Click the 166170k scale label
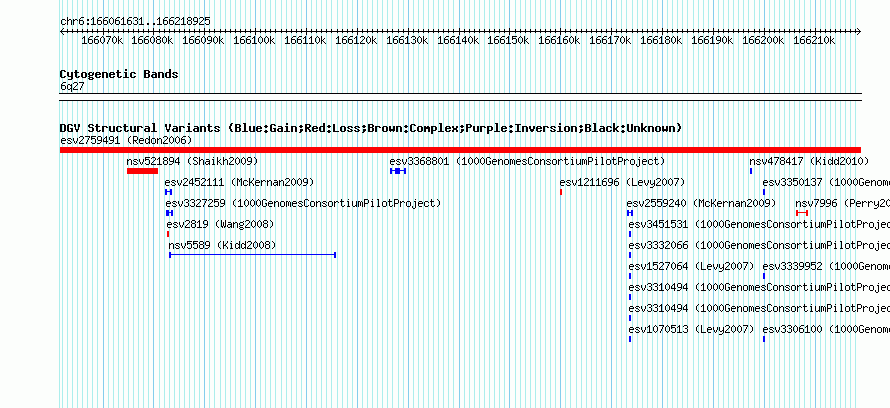Image resolution: width=890 pixels, height=408 pixels. pos(610,40)
